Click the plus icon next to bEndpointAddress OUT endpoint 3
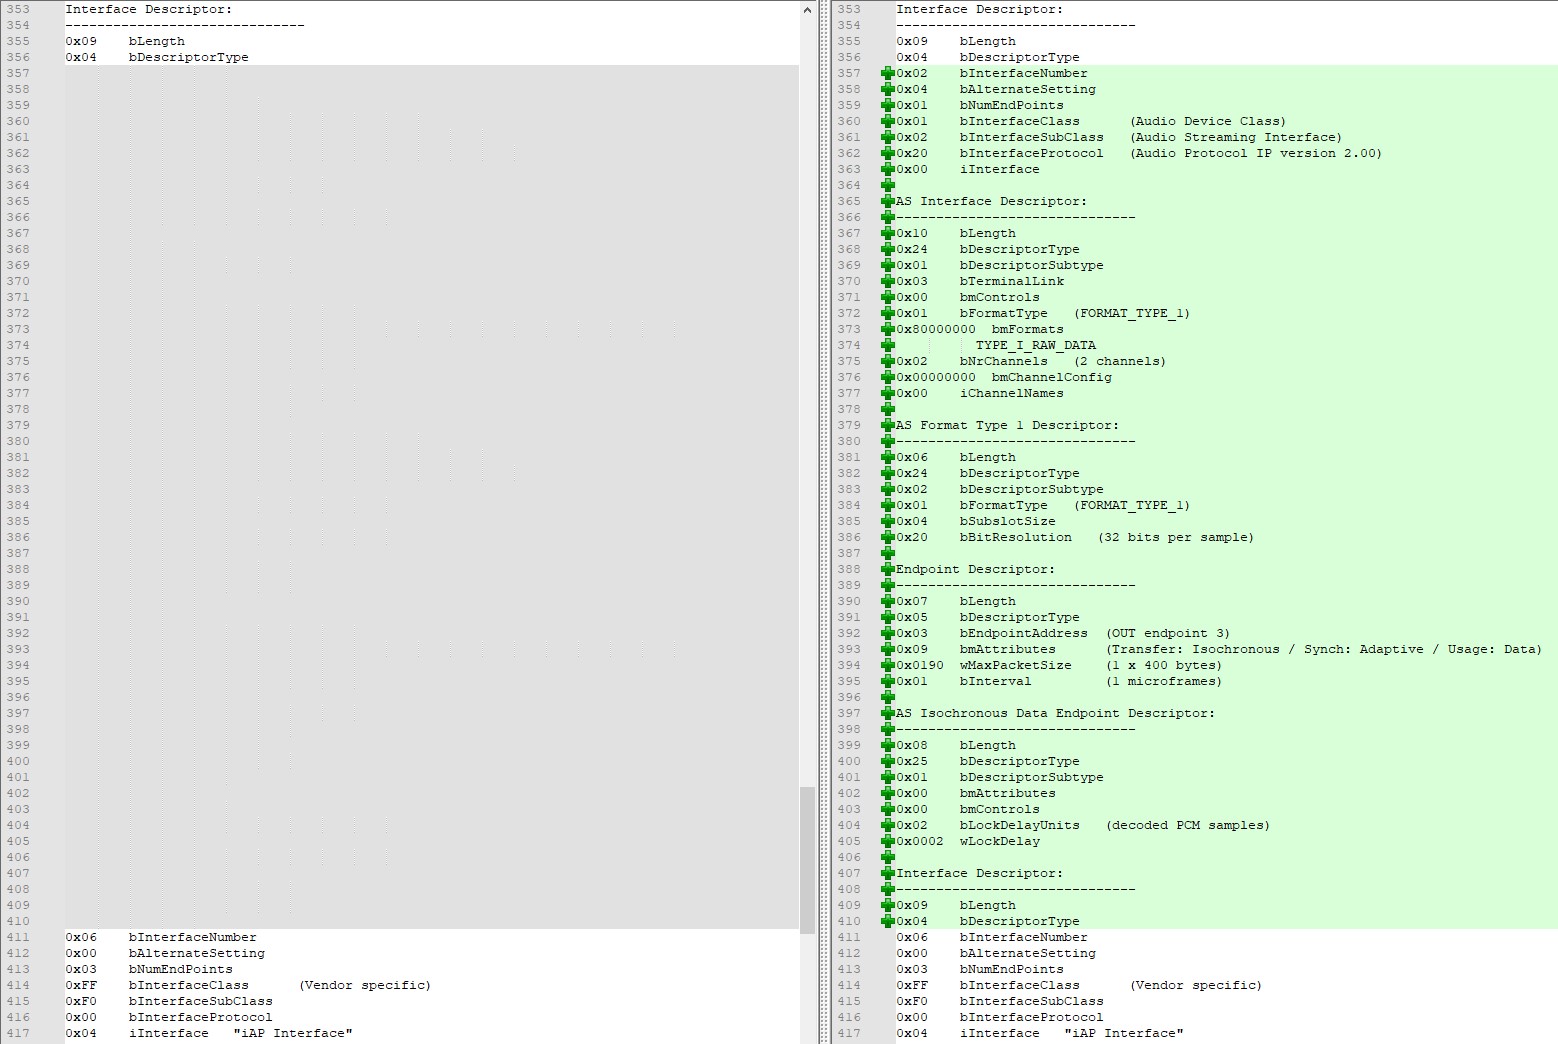 click(x=887, y=633)
